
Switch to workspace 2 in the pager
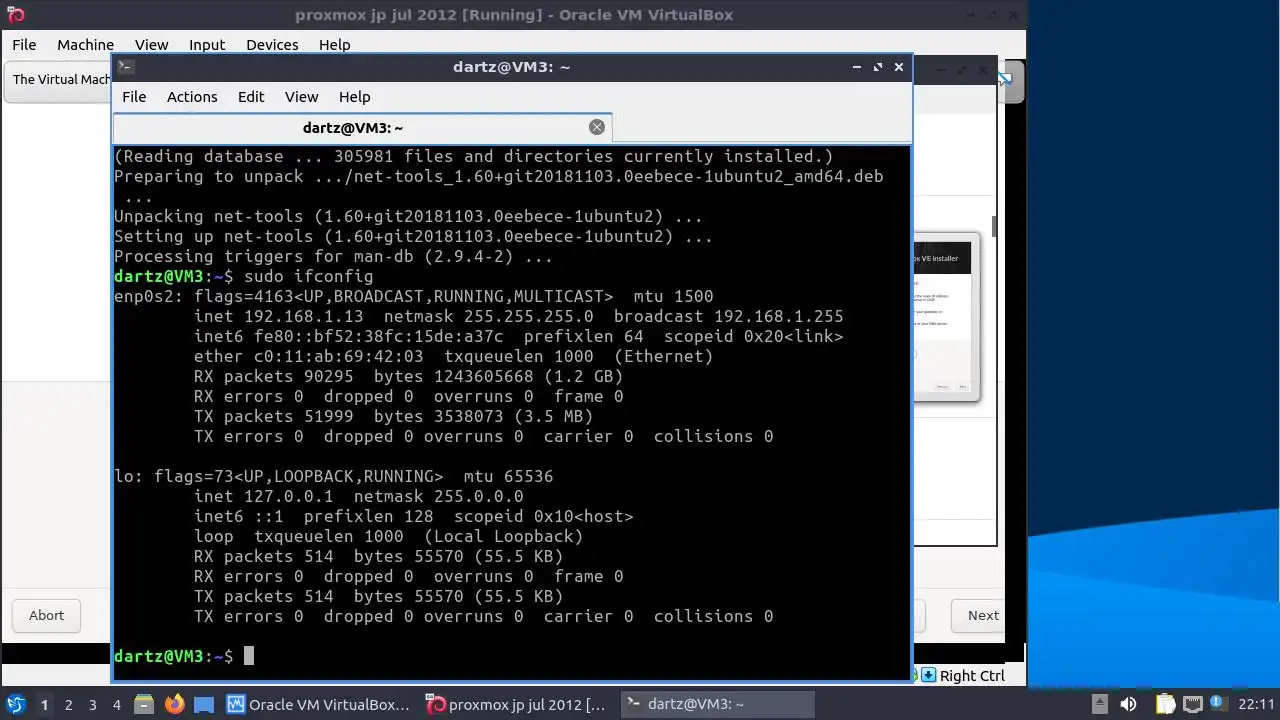(x=68, y=704)
